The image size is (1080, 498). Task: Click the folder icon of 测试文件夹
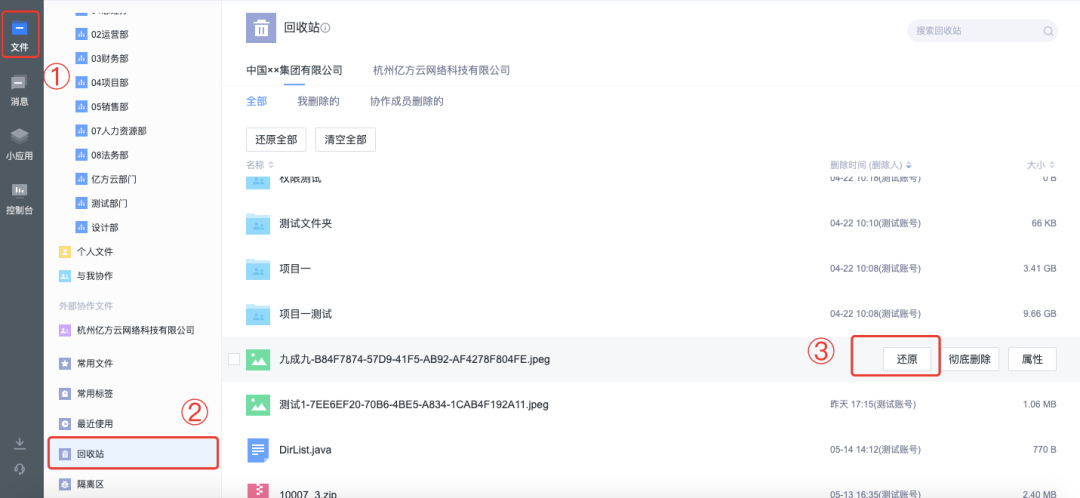pyautogui.click(x=258, y=224)
